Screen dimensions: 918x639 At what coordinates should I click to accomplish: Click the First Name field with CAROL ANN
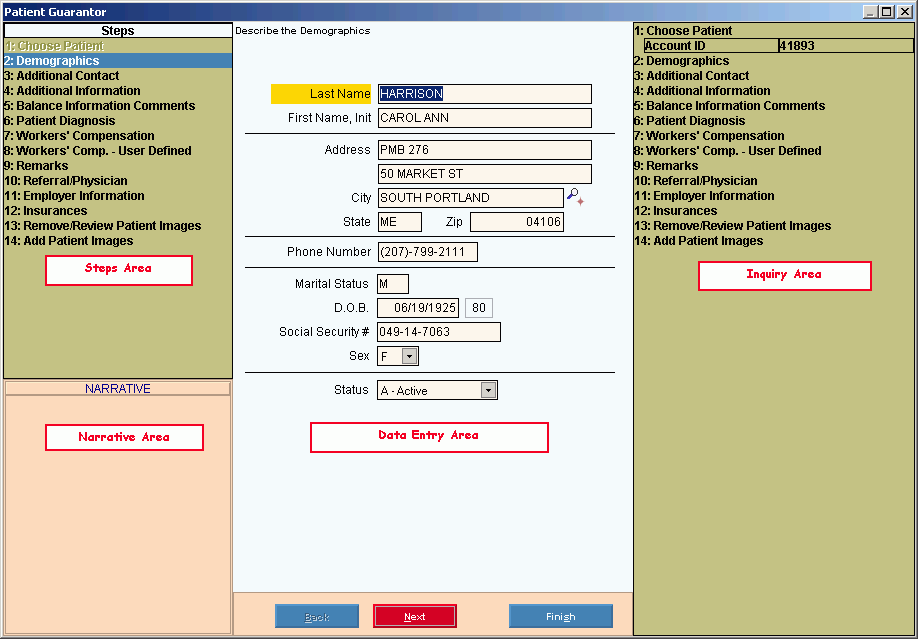484,118
